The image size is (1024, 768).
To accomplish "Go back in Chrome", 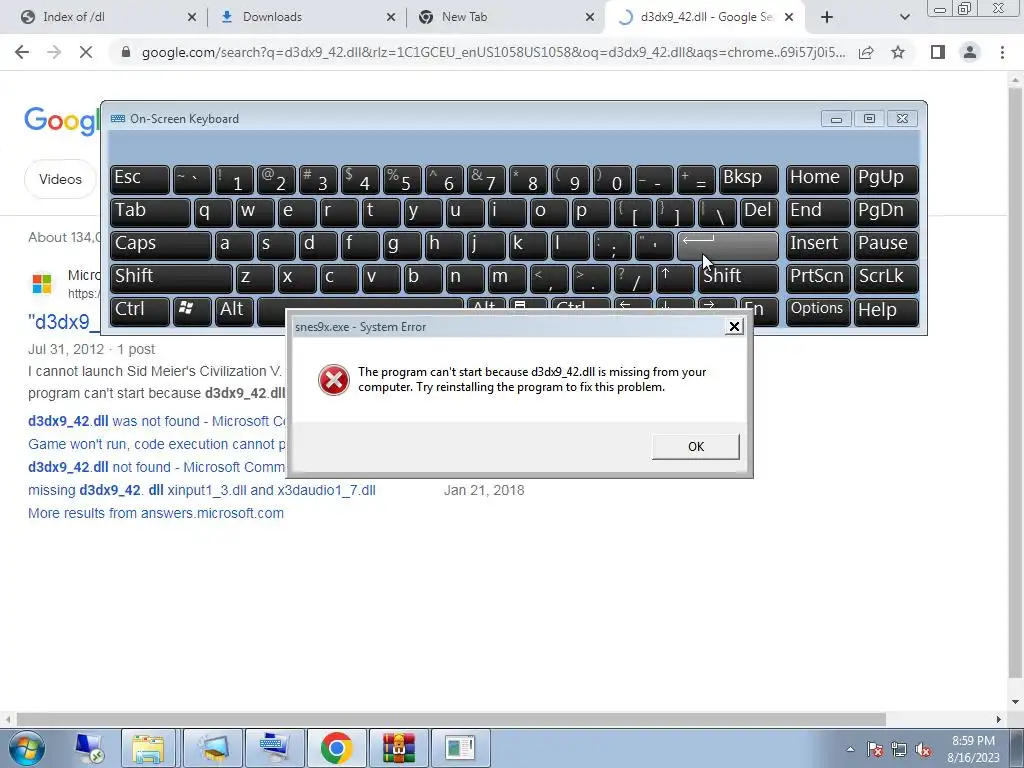I will click(22, 52).
